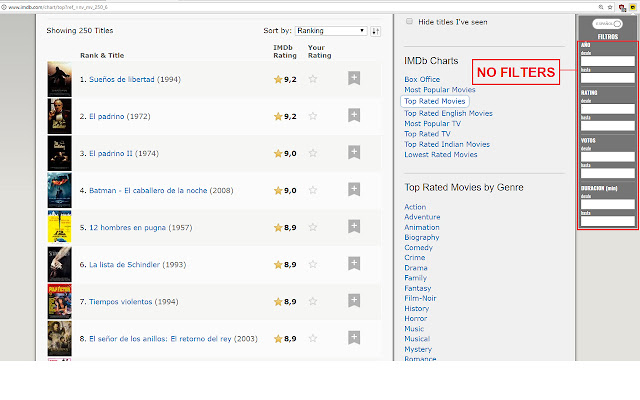640x400 pixels.
Task: Open the Sort by Ranking dropdown
Action: [330, 31]
